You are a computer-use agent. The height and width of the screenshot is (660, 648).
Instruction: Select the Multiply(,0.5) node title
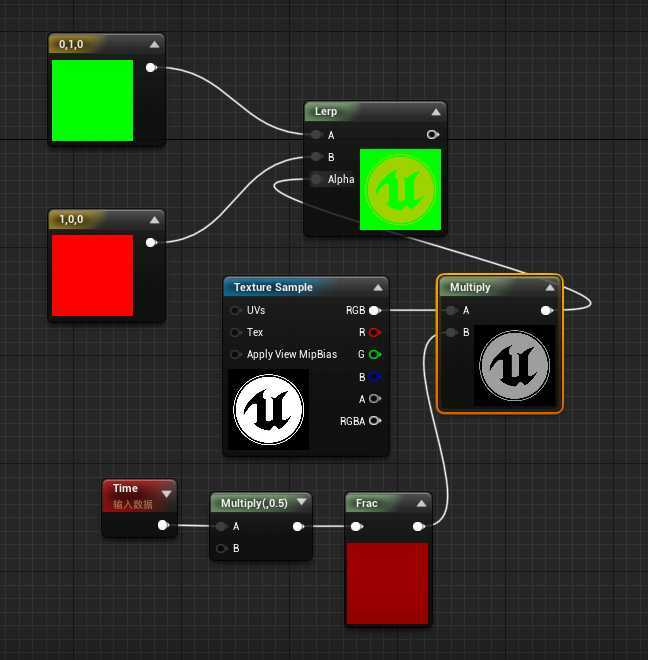(x=254, y=503)
